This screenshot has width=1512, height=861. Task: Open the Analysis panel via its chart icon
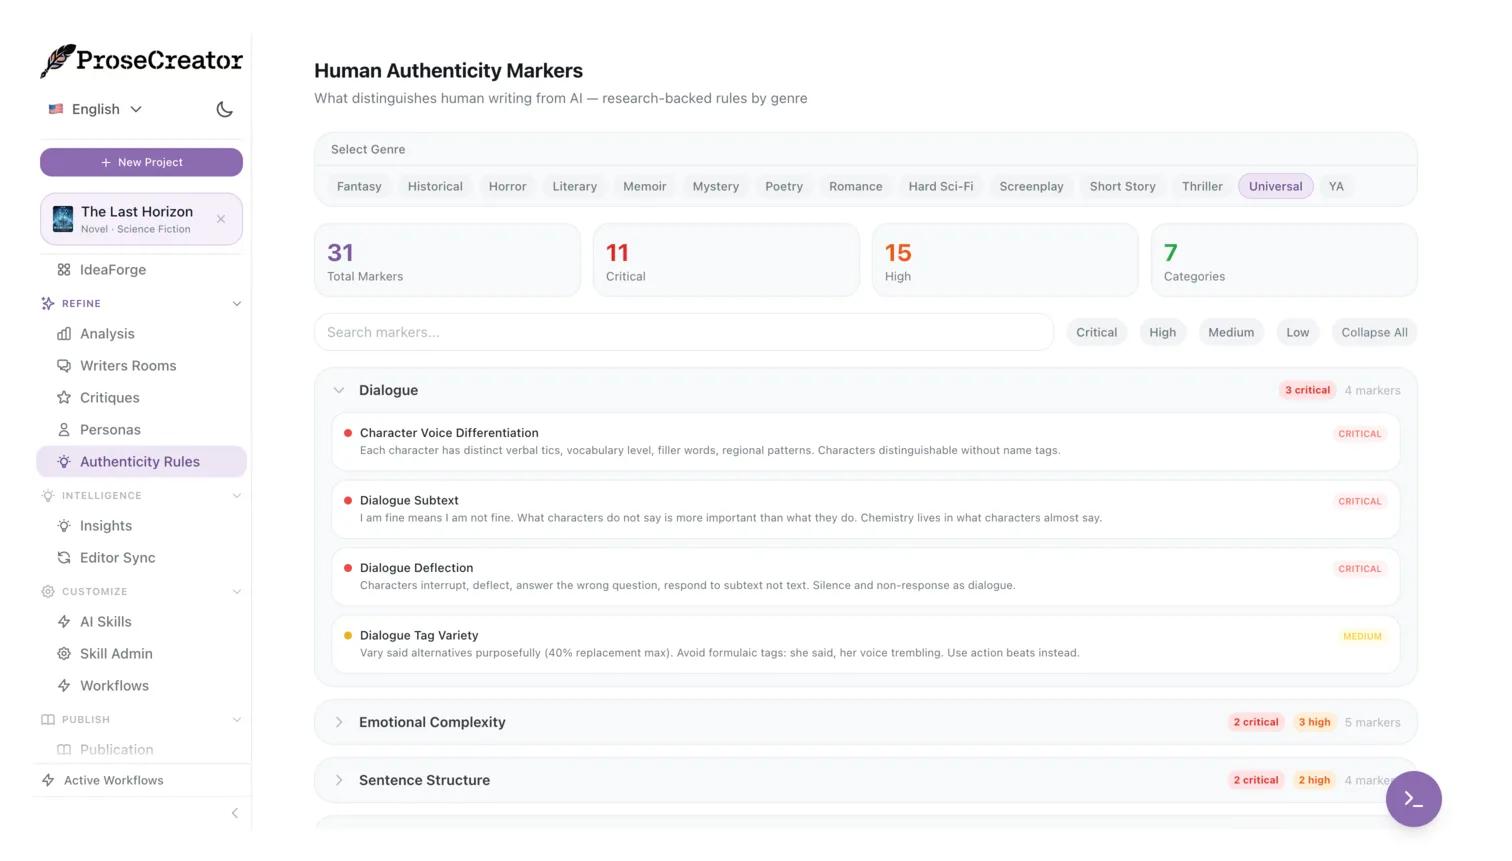64,334
